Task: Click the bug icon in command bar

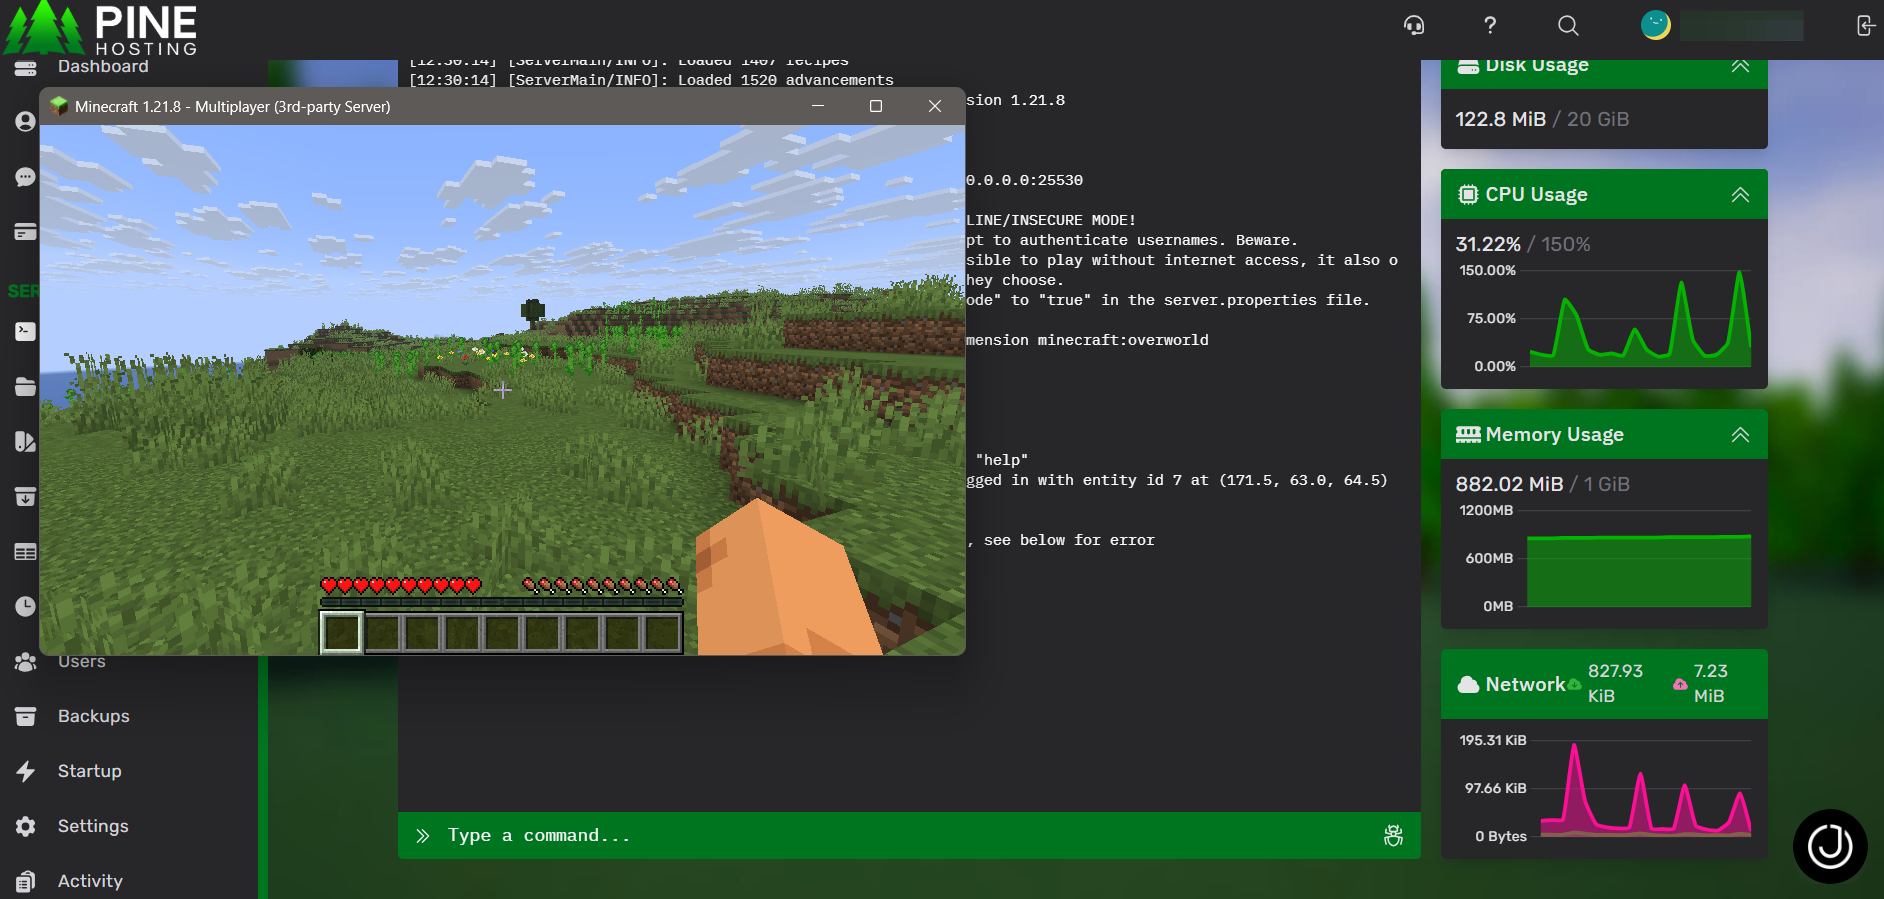Action: coord(1393,836)
